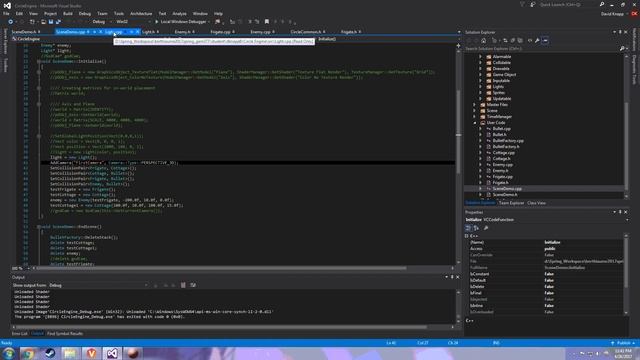The width and height of the screenshot is (640, 360).
Task: Open the Debug configuration dropdown
Action: [x=101, y=22]
